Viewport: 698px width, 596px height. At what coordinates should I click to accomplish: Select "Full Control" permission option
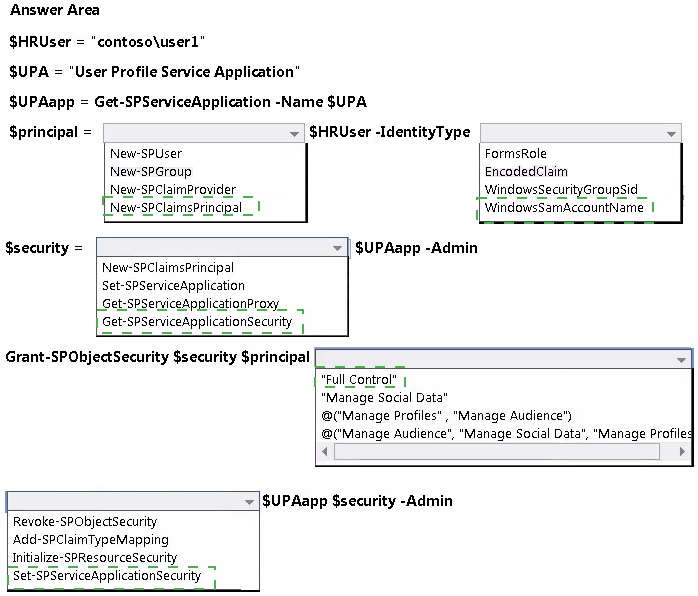tap(359, 380)
